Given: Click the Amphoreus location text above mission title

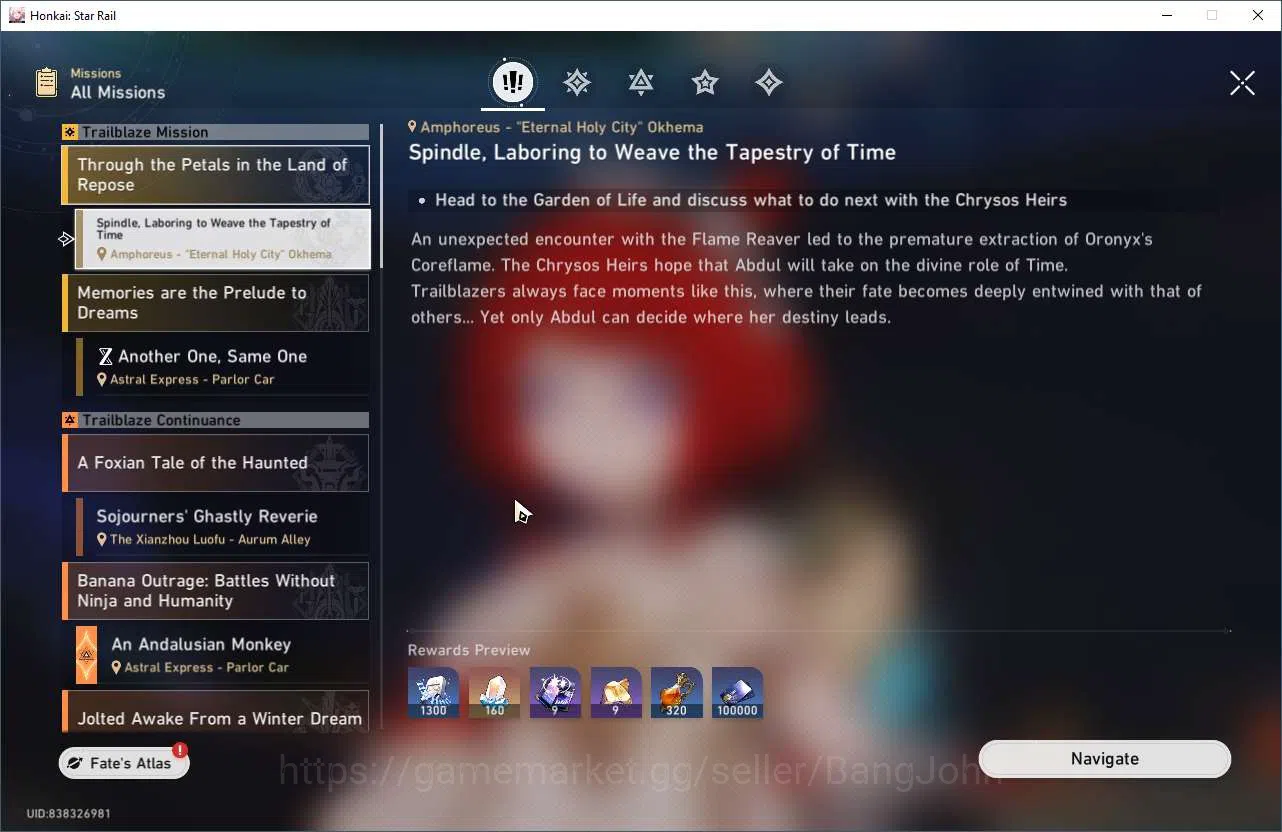Looking at the screenshot, I should [x=562, y=127].
